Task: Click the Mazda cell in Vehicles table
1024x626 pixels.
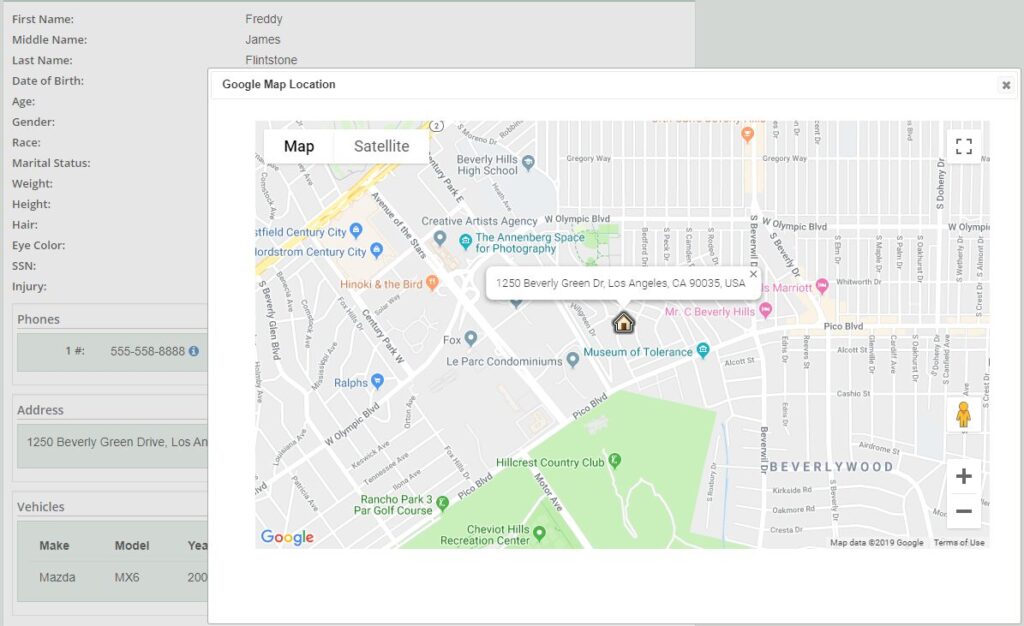Action: [x=57, y=577]
